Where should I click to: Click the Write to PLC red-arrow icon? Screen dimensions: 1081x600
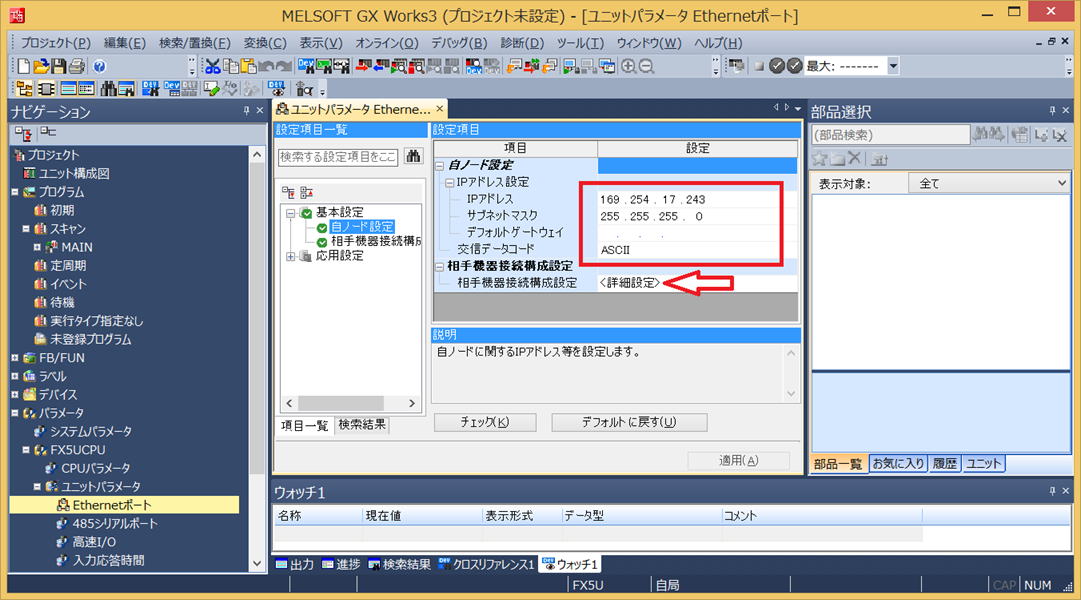point(363,66)
